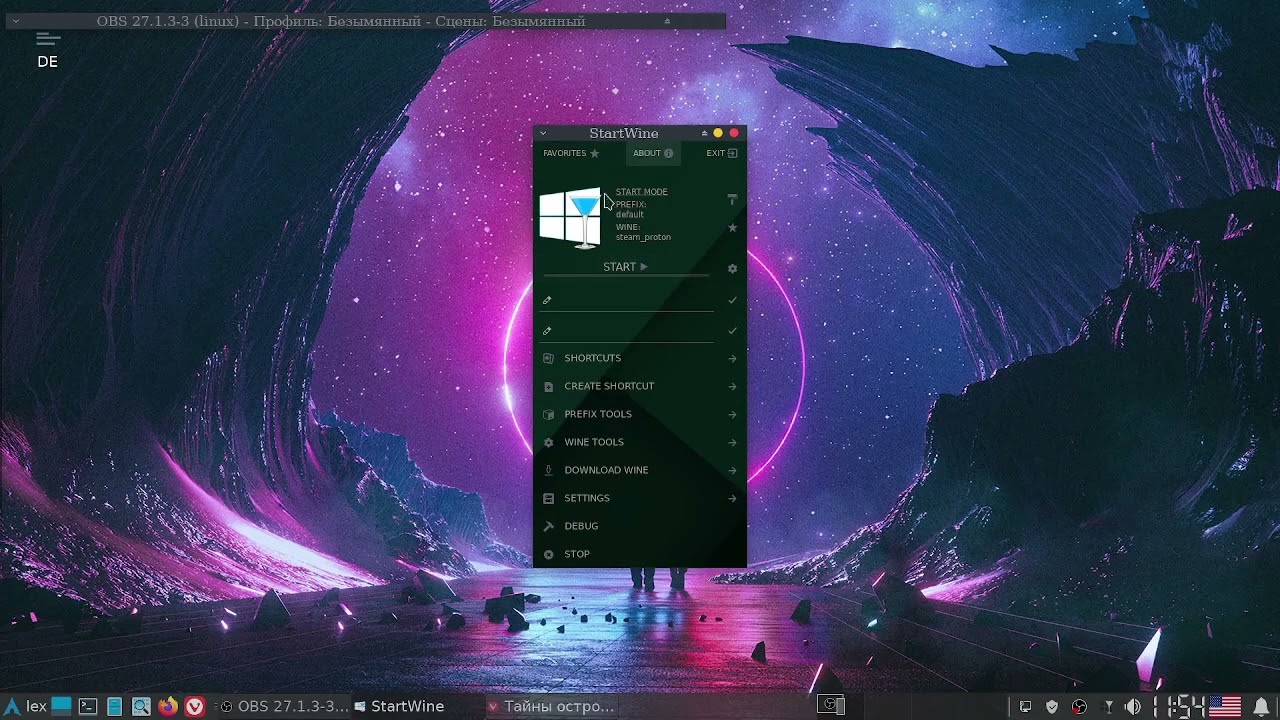The height and width of the screenshot is (720, 1280).
Task: Expand SHORTCUTS with its right arrow
Action: tap(732, 359)
